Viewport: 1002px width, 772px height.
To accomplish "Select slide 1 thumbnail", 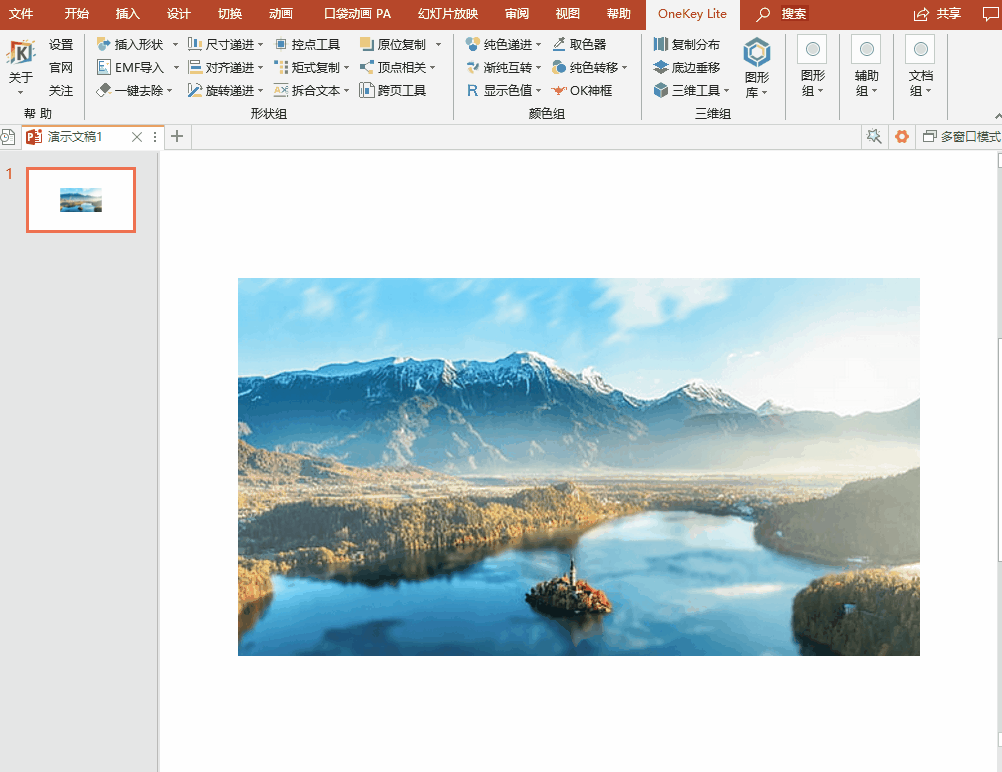I will [81, 200].
